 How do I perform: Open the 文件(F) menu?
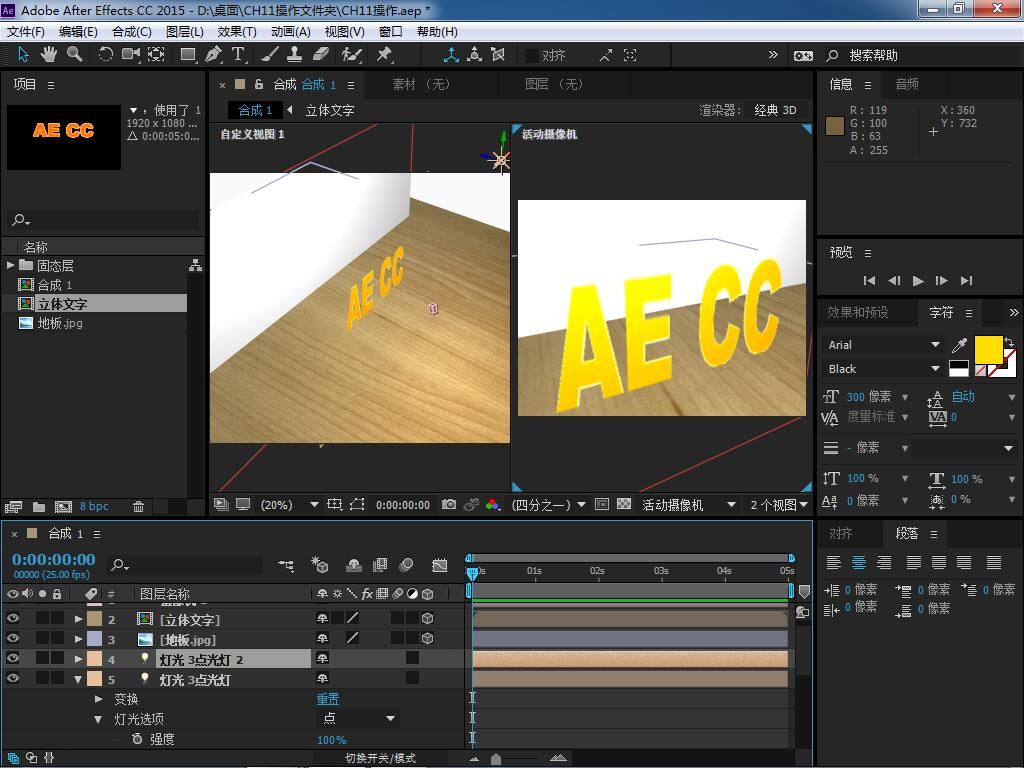[25, 31]
